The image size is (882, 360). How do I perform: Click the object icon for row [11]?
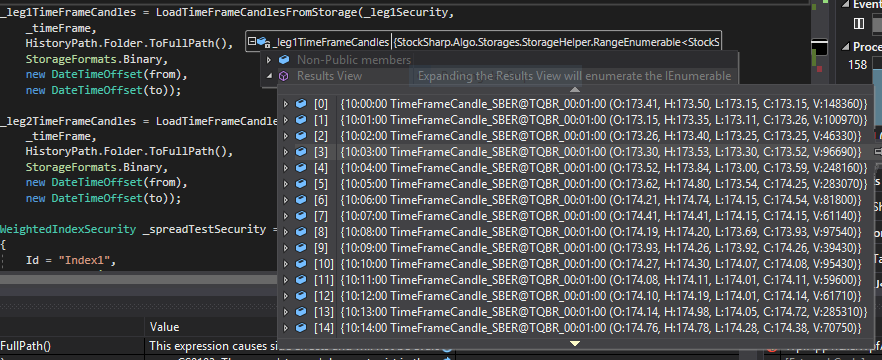tap(302, 280)
